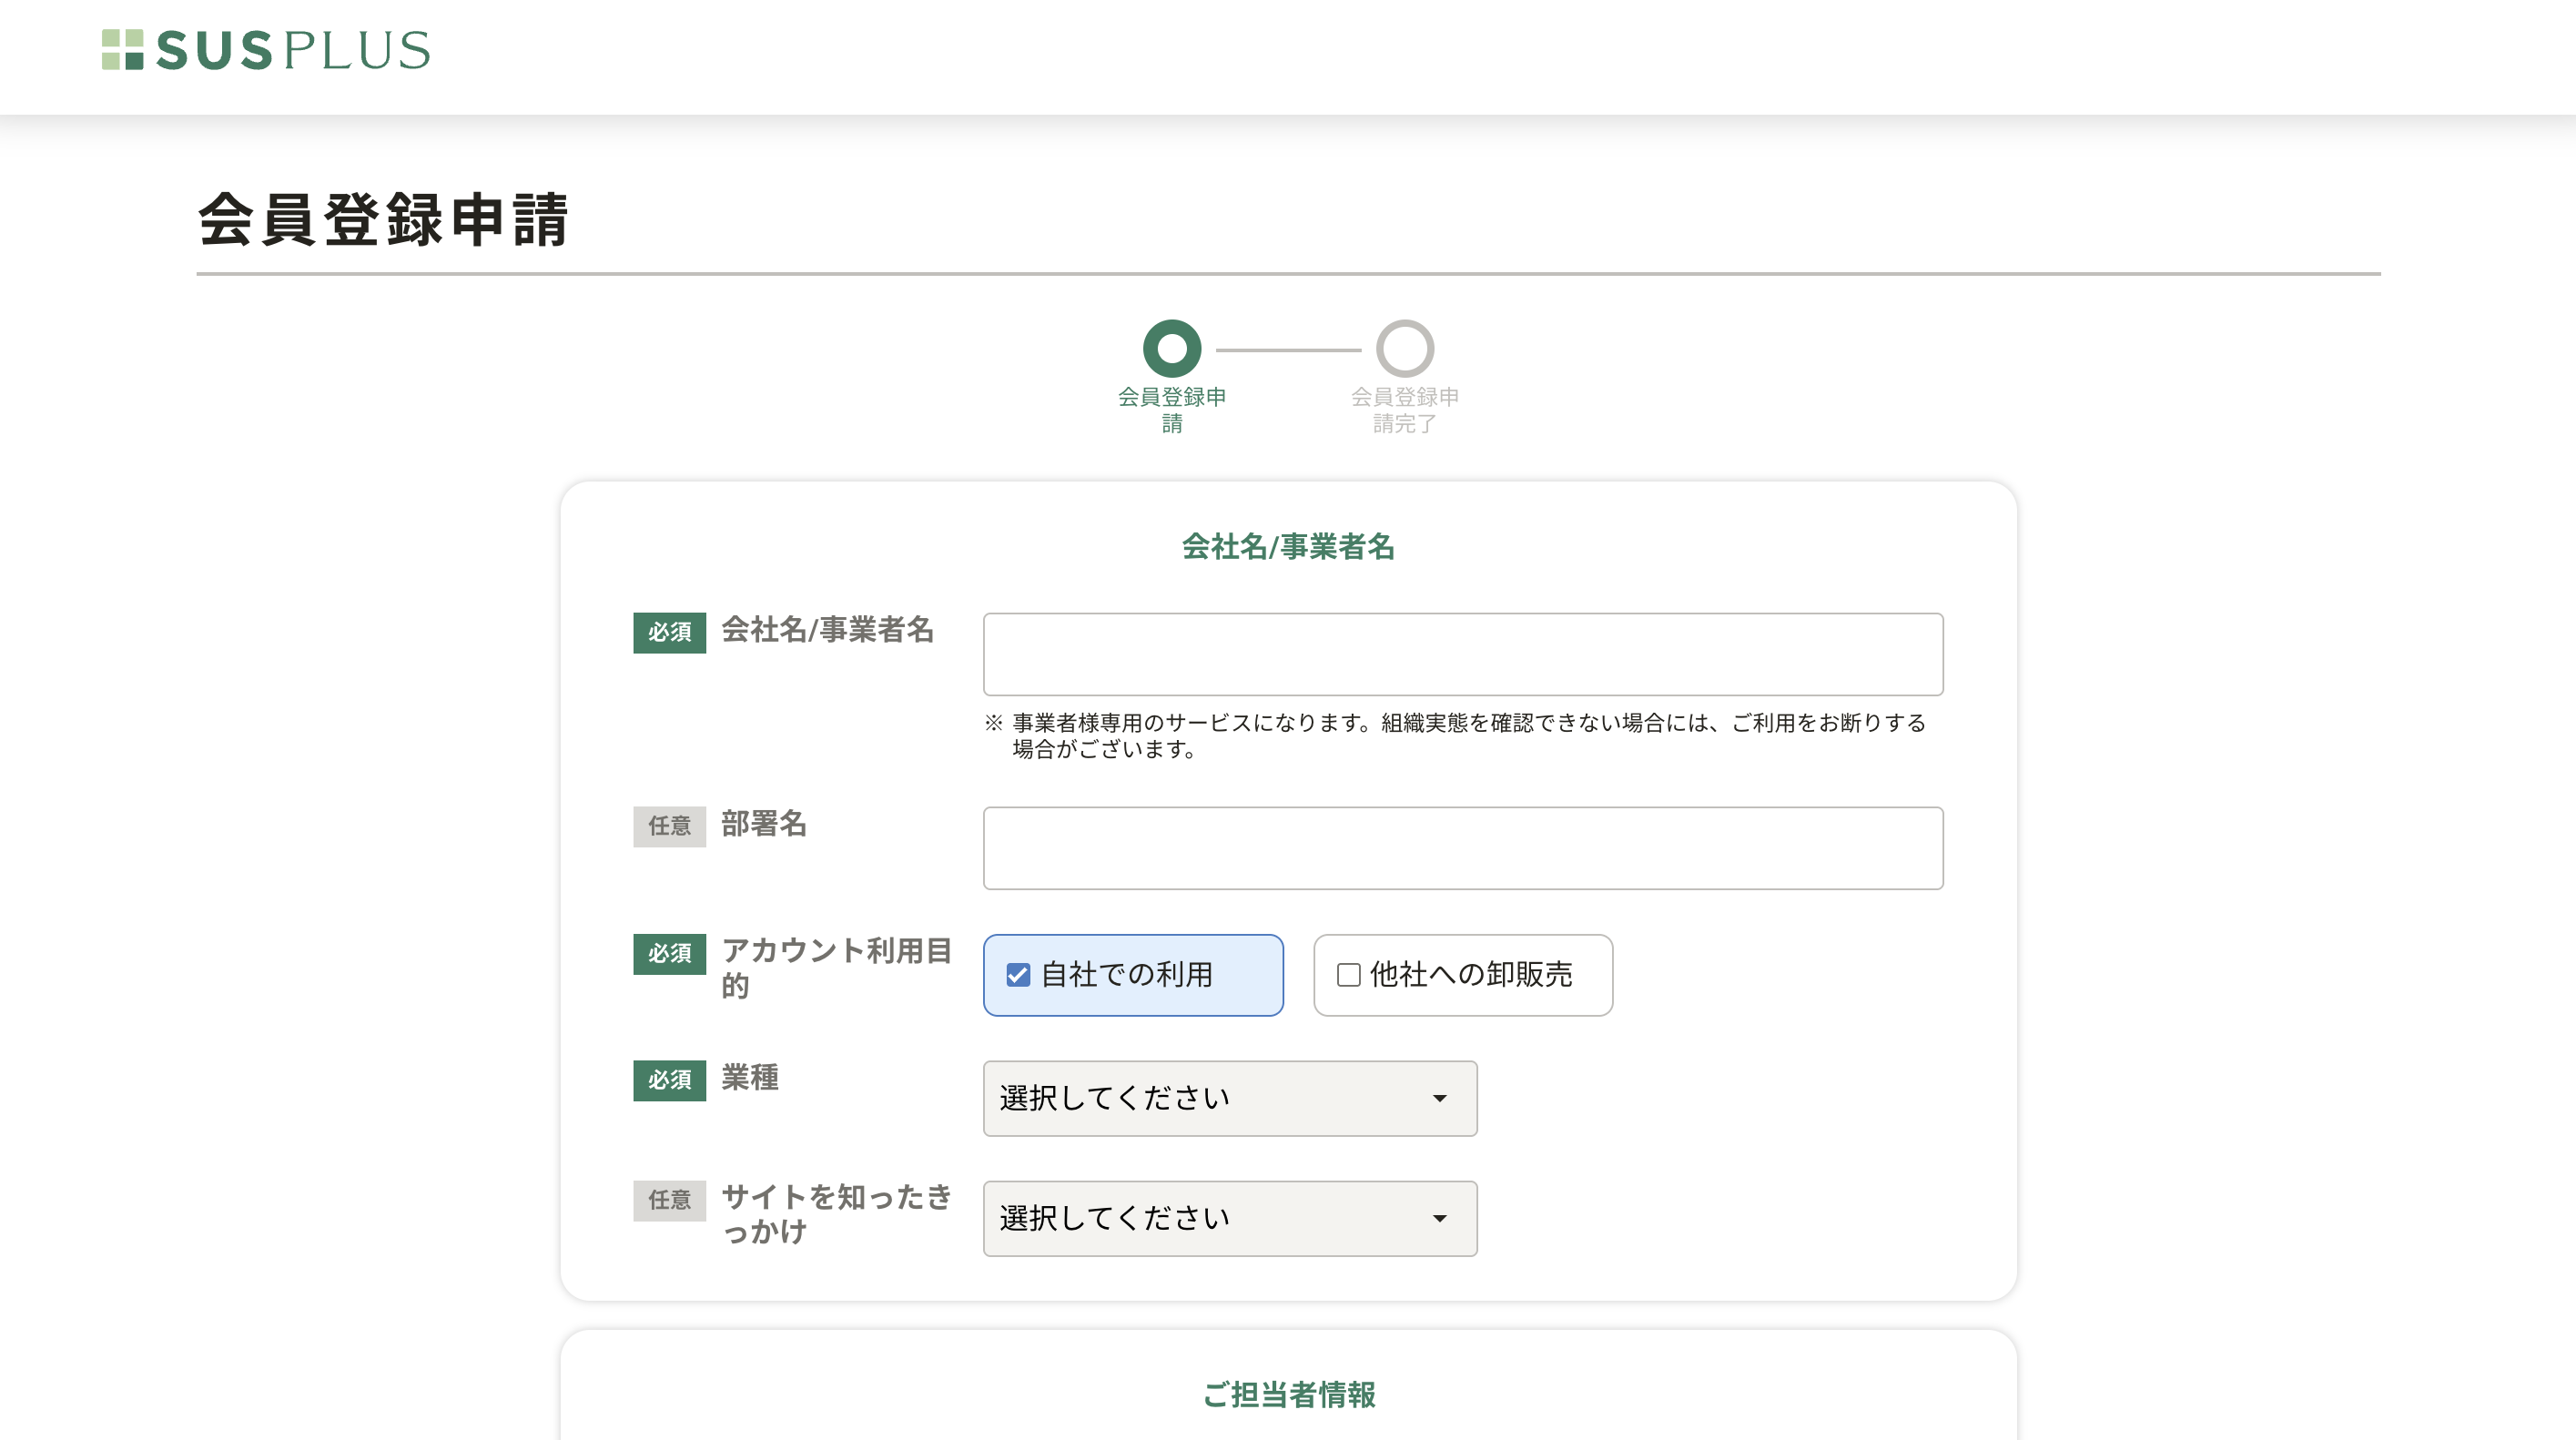Click the active step circle 会員登録申請
The image size is (2576, 1440).
click(1171, 348)
